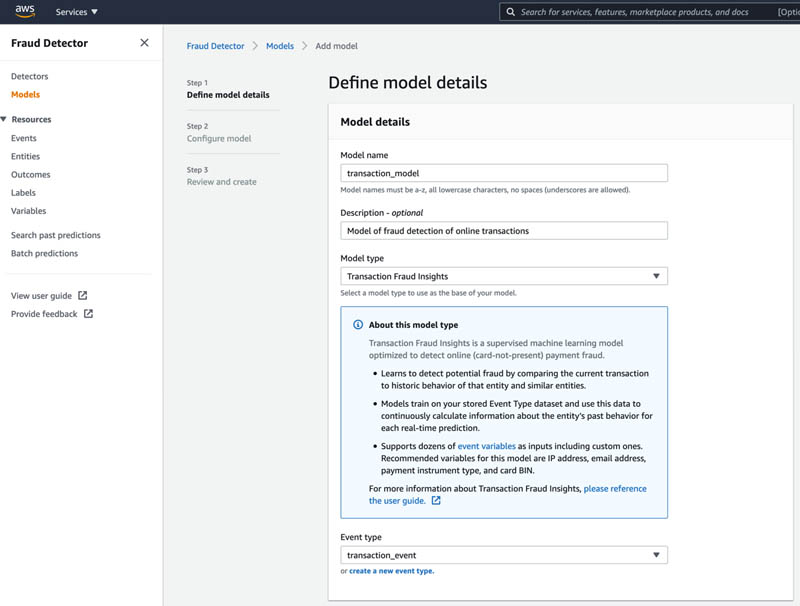
Task: Click the search magnifier icon
Action: [x=510, y=12]
